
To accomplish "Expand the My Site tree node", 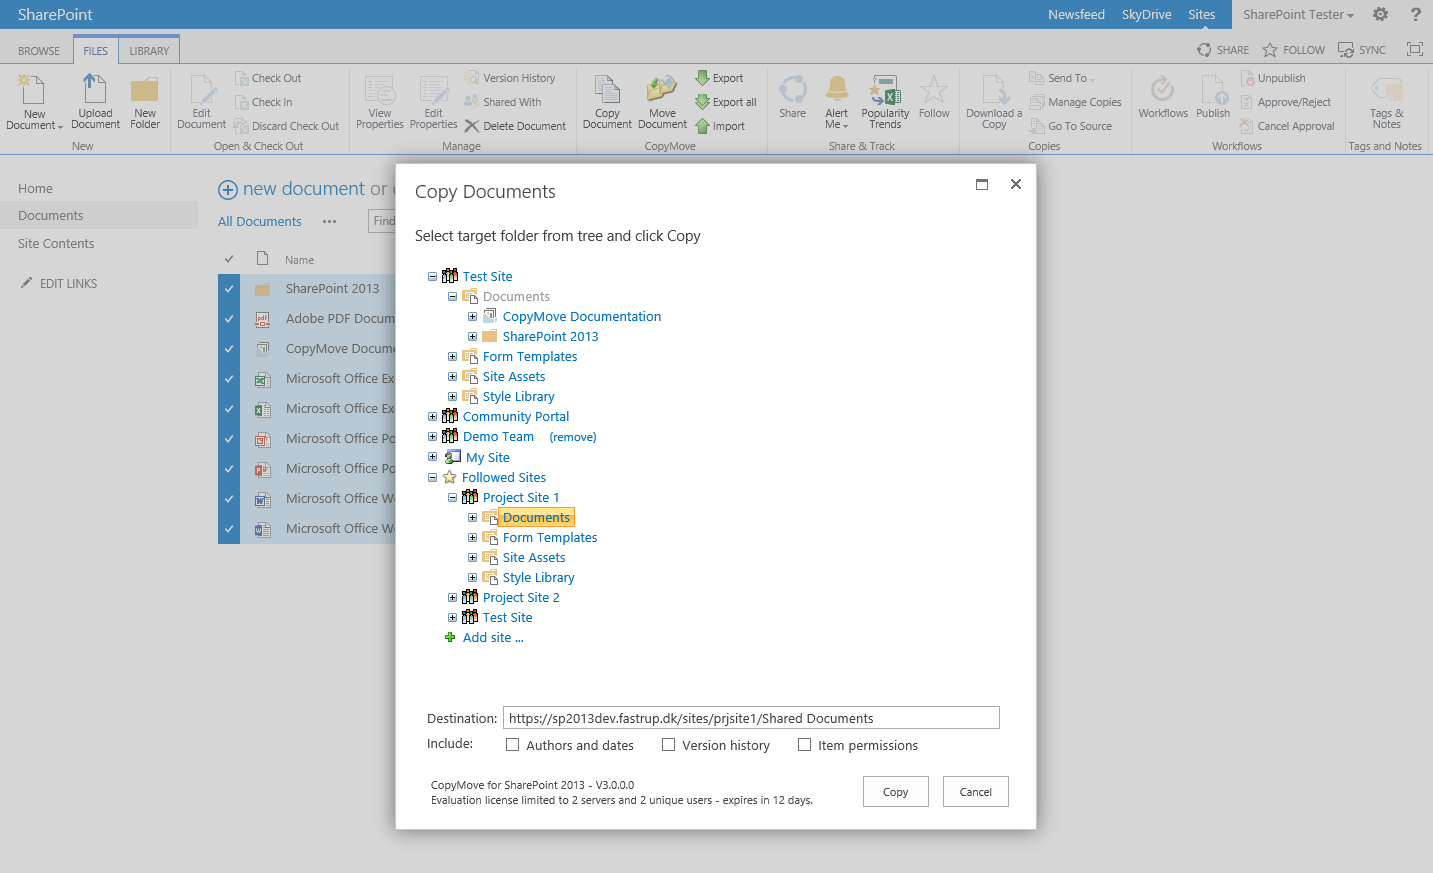I will pyautogui.click(x=432, y=457).
